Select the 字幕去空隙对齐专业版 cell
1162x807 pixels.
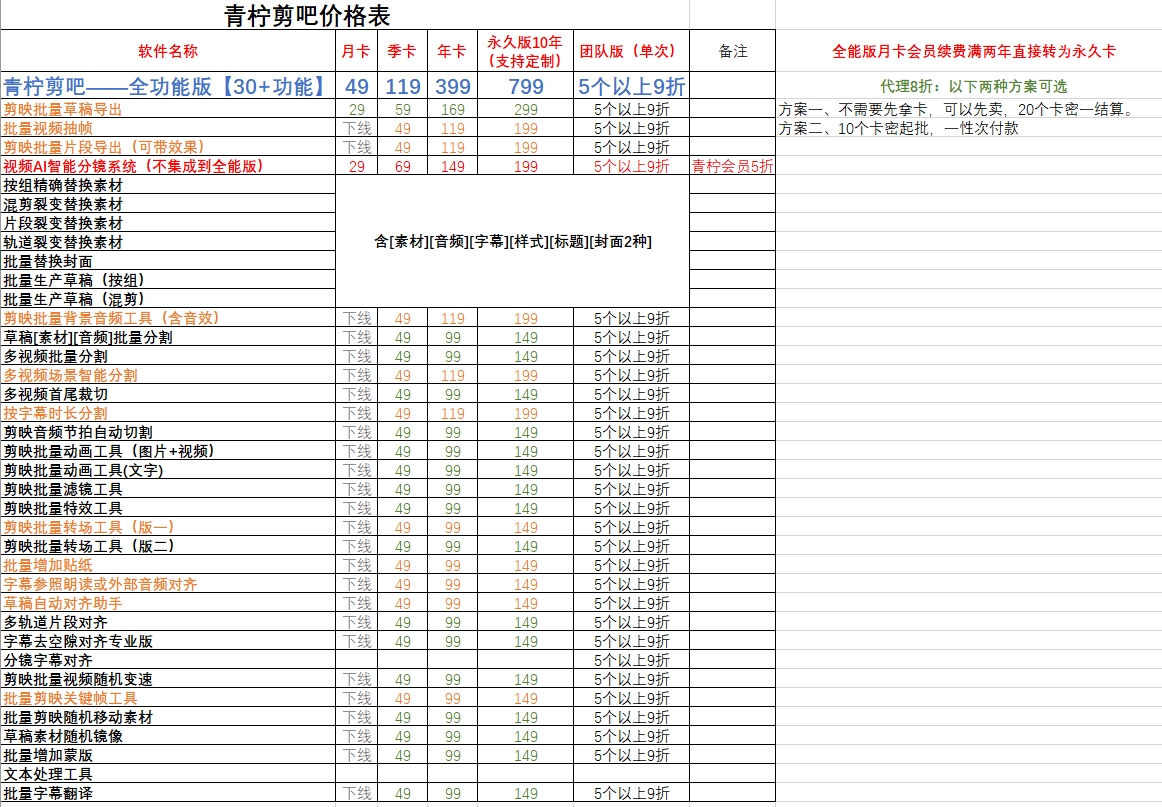168,642
